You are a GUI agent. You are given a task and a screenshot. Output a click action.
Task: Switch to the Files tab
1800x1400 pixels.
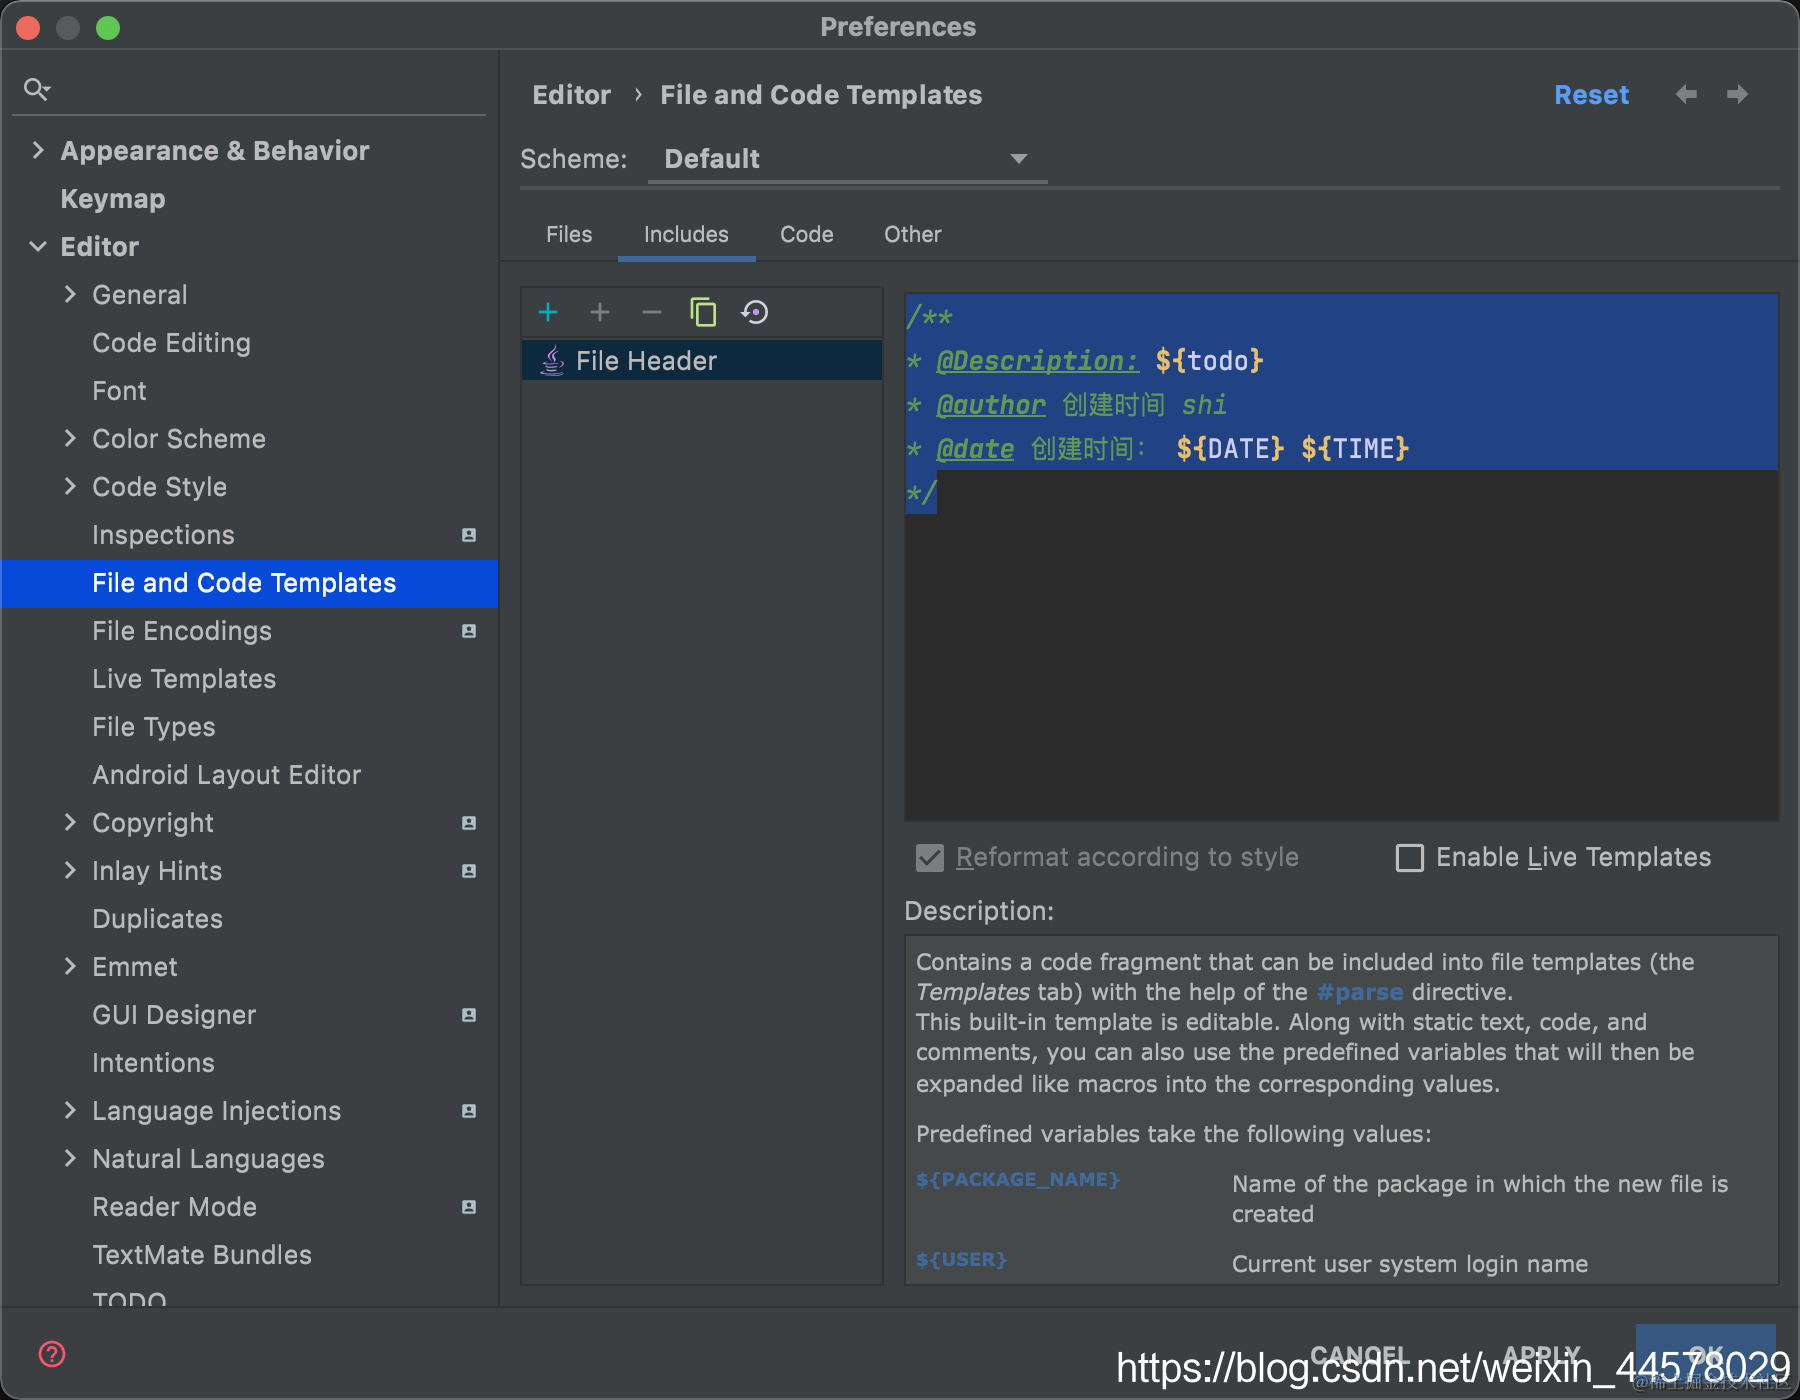click(x=569, y=234)
